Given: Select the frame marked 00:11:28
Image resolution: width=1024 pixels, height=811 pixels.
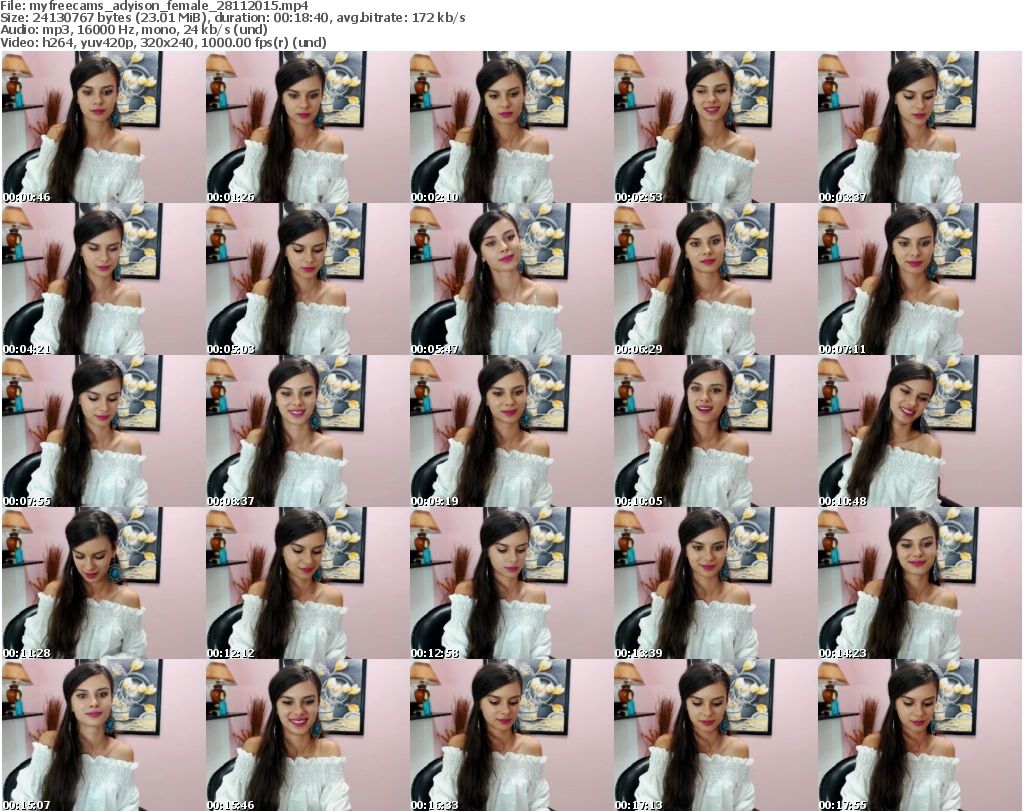Looking at the screenshot, I should tap(103, 584).
